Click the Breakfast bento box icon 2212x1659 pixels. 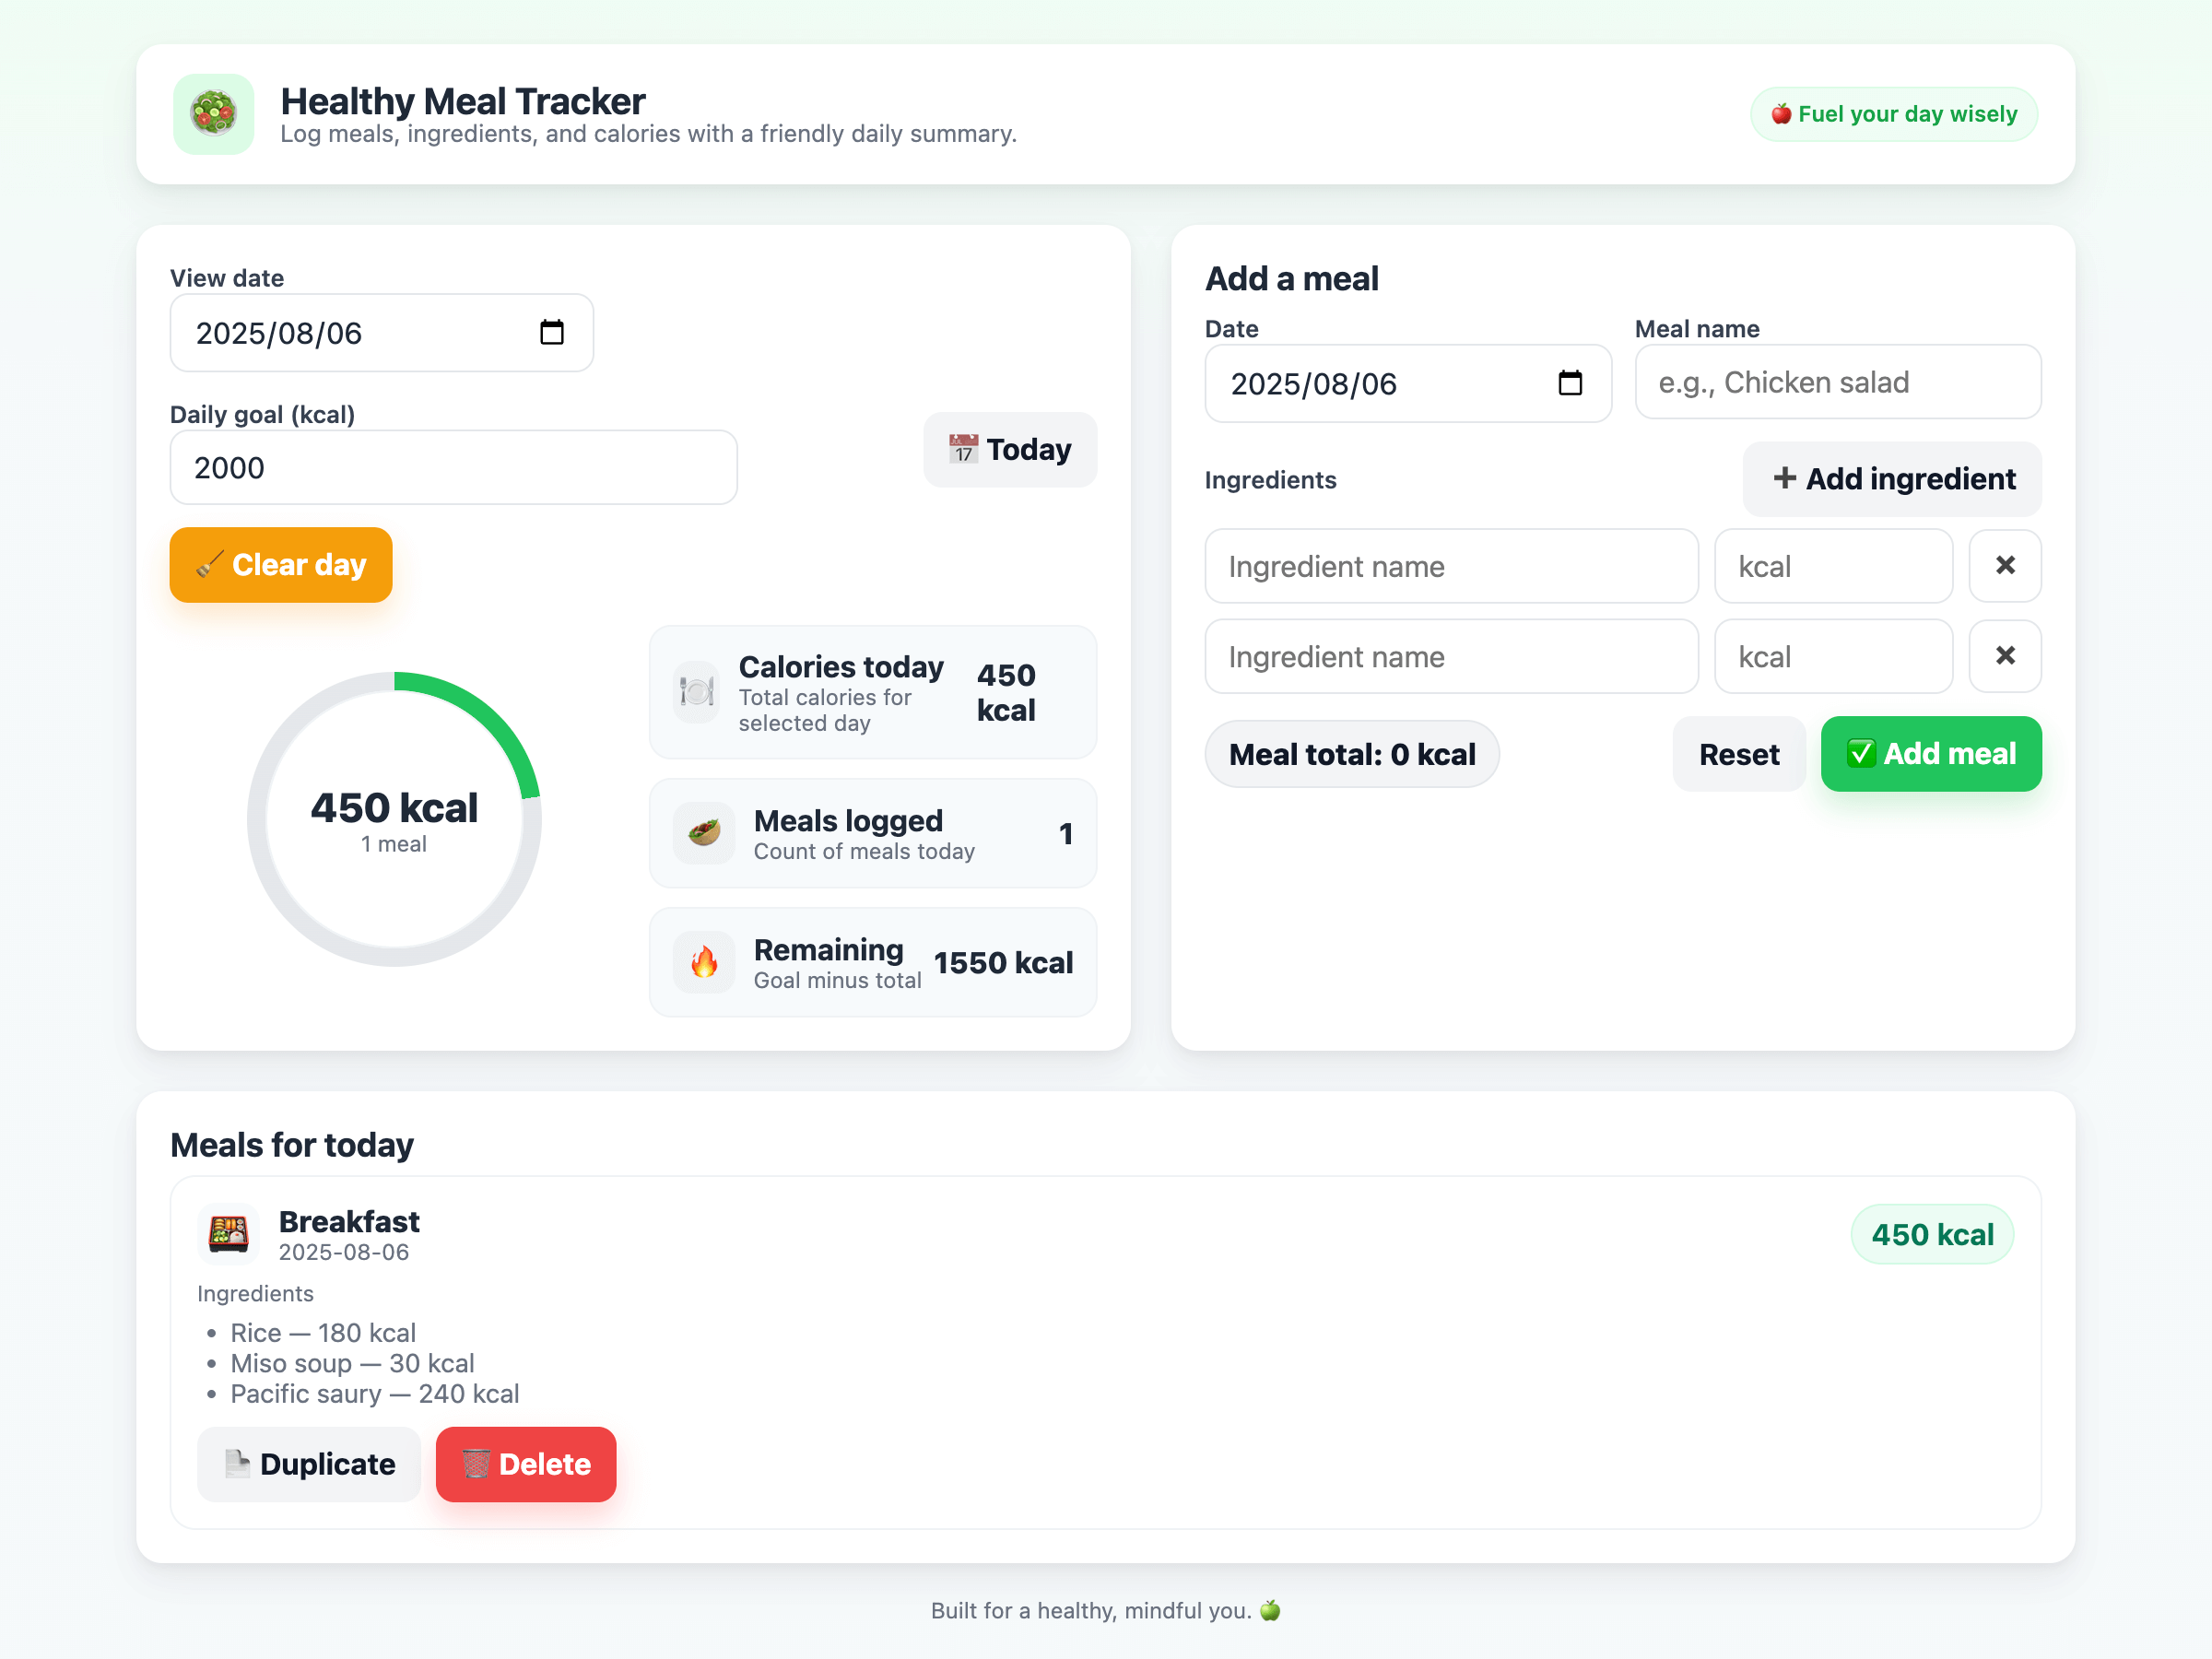(228, 1234)
